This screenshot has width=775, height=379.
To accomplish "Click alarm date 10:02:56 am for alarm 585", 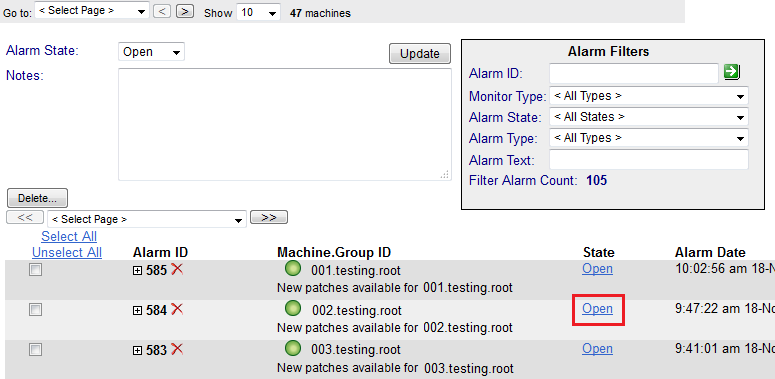I will pos(725,269).
